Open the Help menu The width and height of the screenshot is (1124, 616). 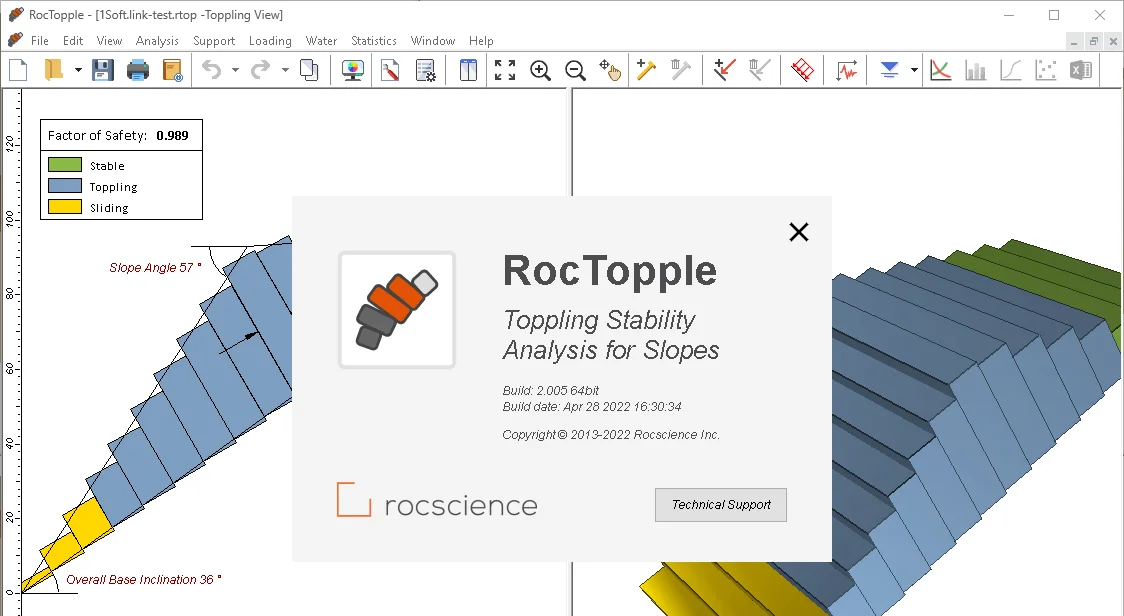pyautogui.click(x=481, y=41)
